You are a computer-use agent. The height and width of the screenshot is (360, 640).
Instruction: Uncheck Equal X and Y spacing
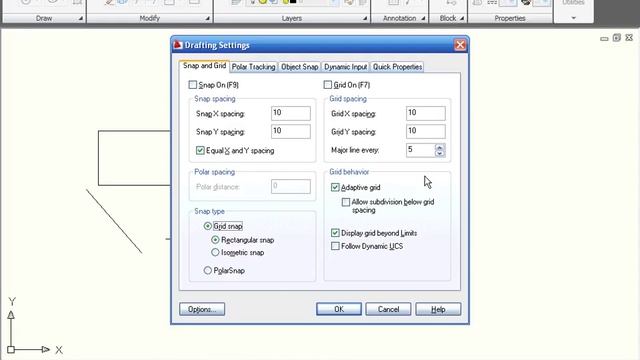(x=200, y=151)
